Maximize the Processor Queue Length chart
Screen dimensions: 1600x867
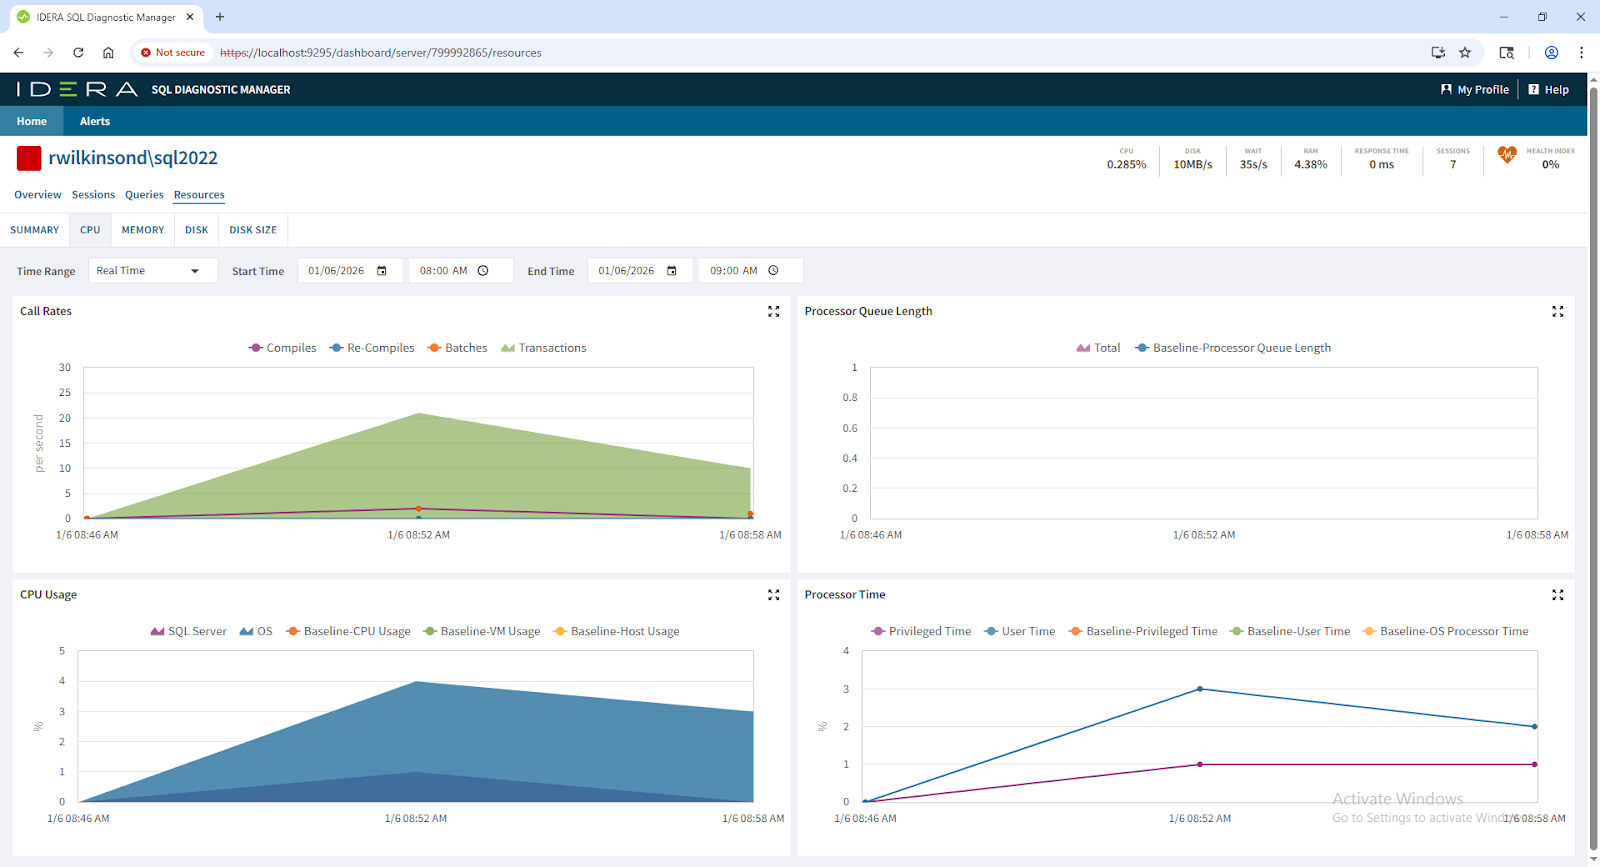pyautogui.click(x=1557, y=312)
